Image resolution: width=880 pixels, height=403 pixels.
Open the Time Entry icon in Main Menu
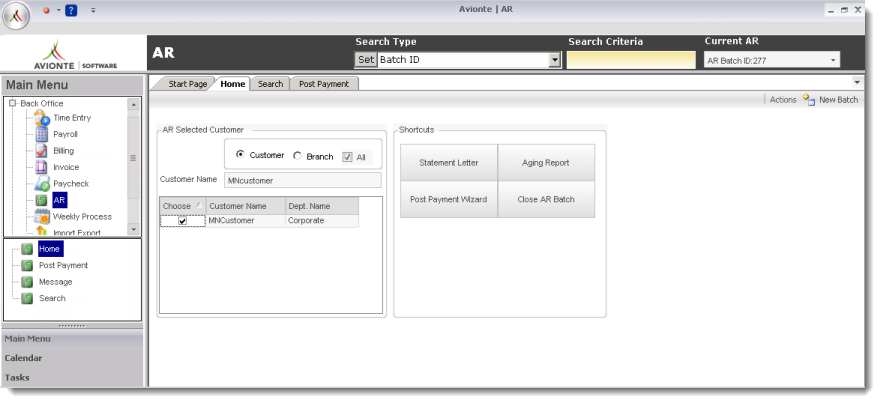tap(42, 118)
